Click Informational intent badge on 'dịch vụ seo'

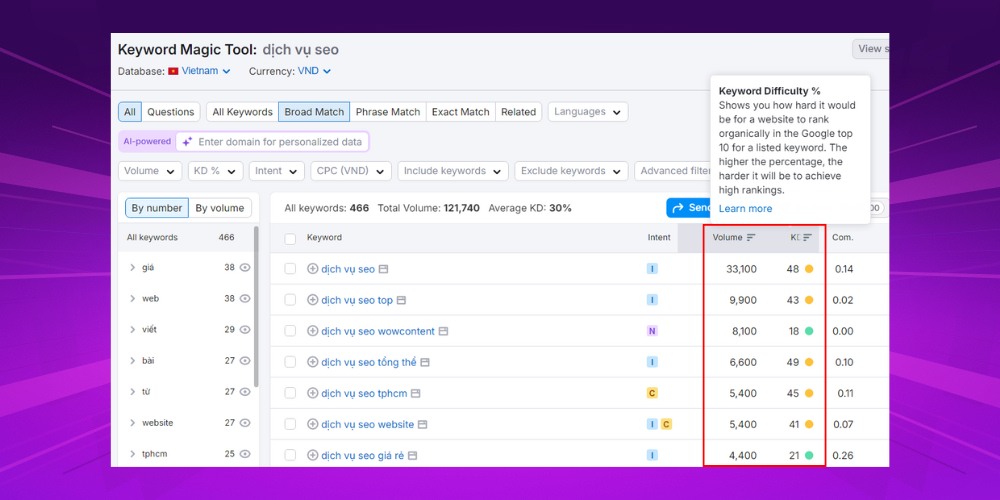(652, 269)
